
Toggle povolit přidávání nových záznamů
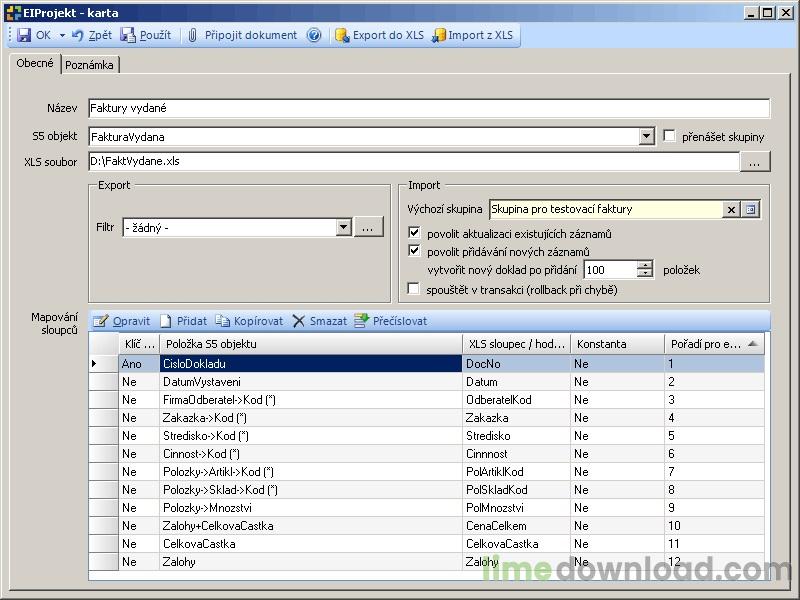tap(414, 251)
